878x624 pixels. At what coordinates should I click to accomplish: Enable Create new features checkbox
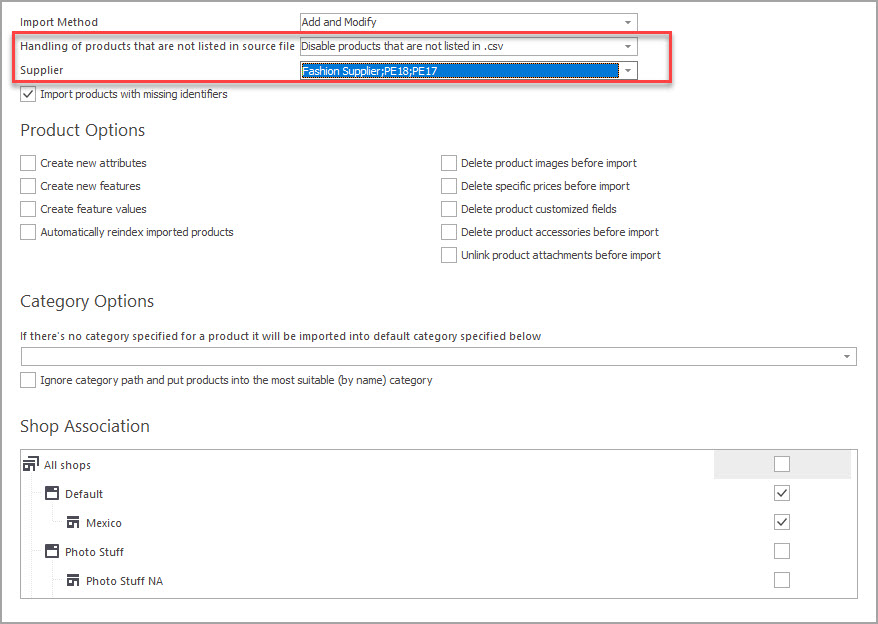coord(28,186)
